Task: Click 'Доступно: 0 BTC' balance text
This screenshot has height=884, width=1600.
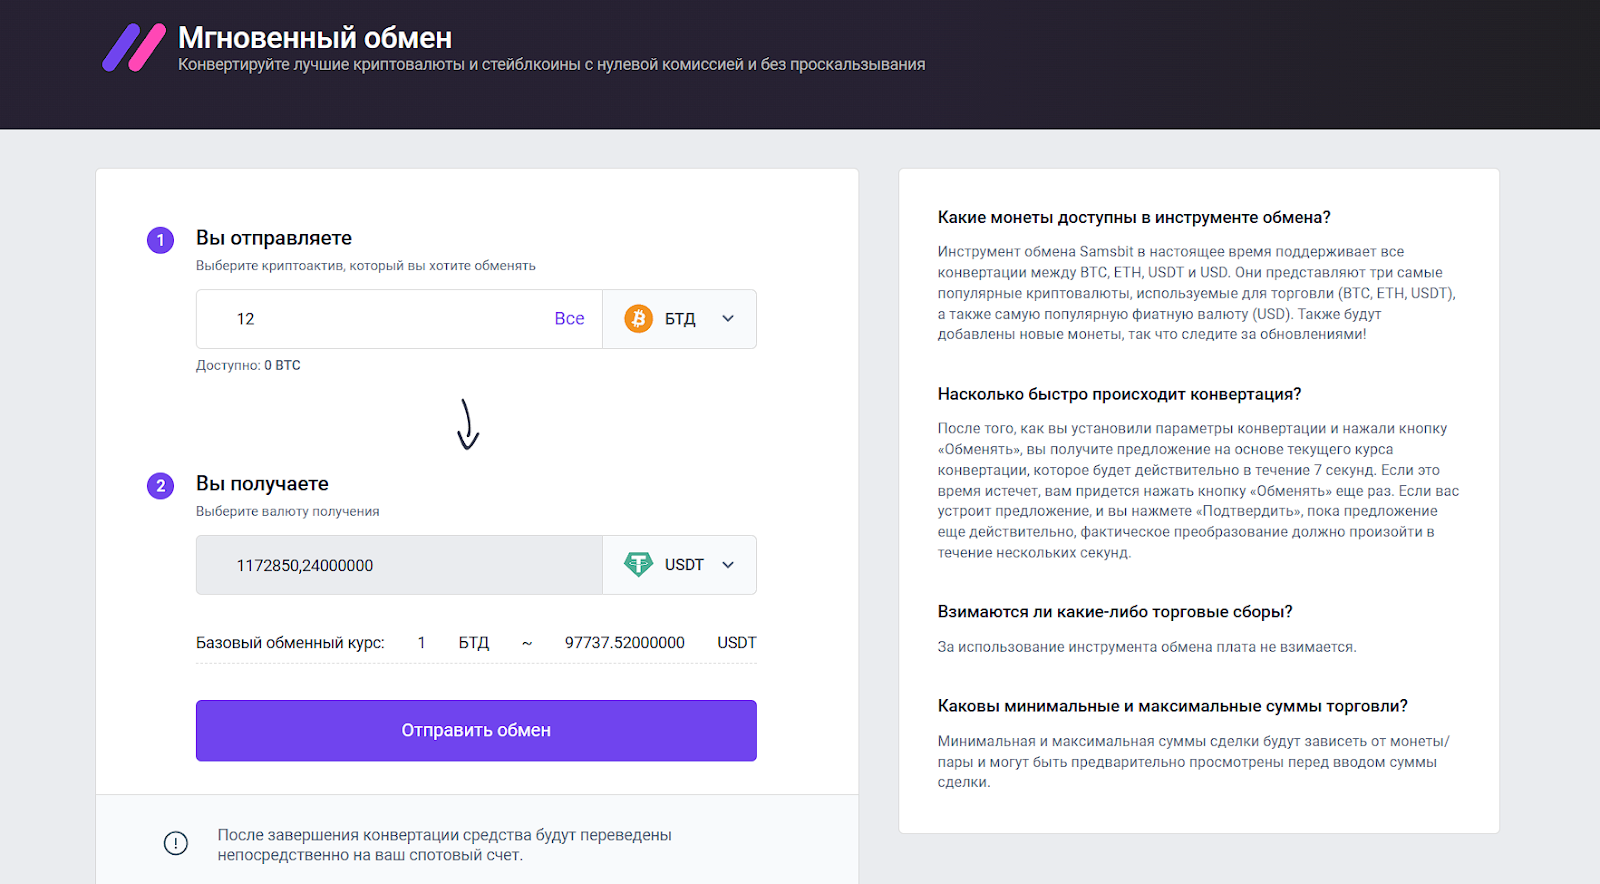Action: coord(248,365)
